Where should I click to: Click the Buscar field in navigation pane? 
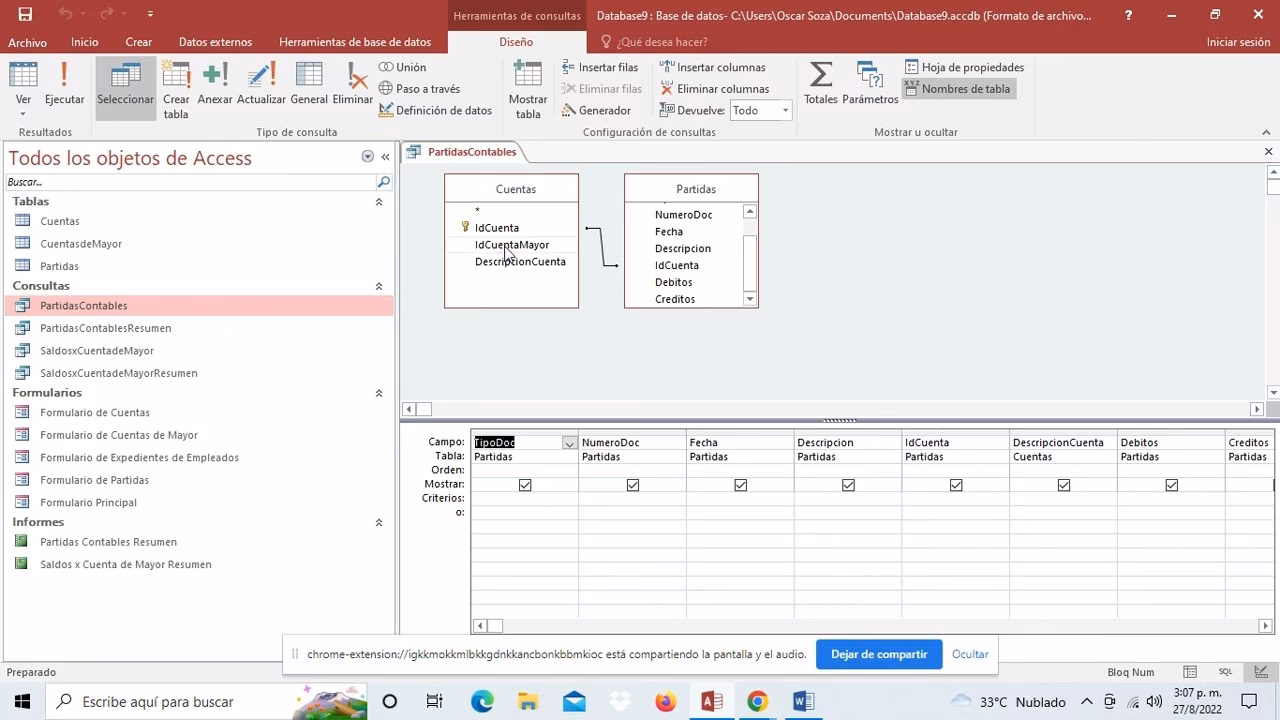[x=190, y=182]
